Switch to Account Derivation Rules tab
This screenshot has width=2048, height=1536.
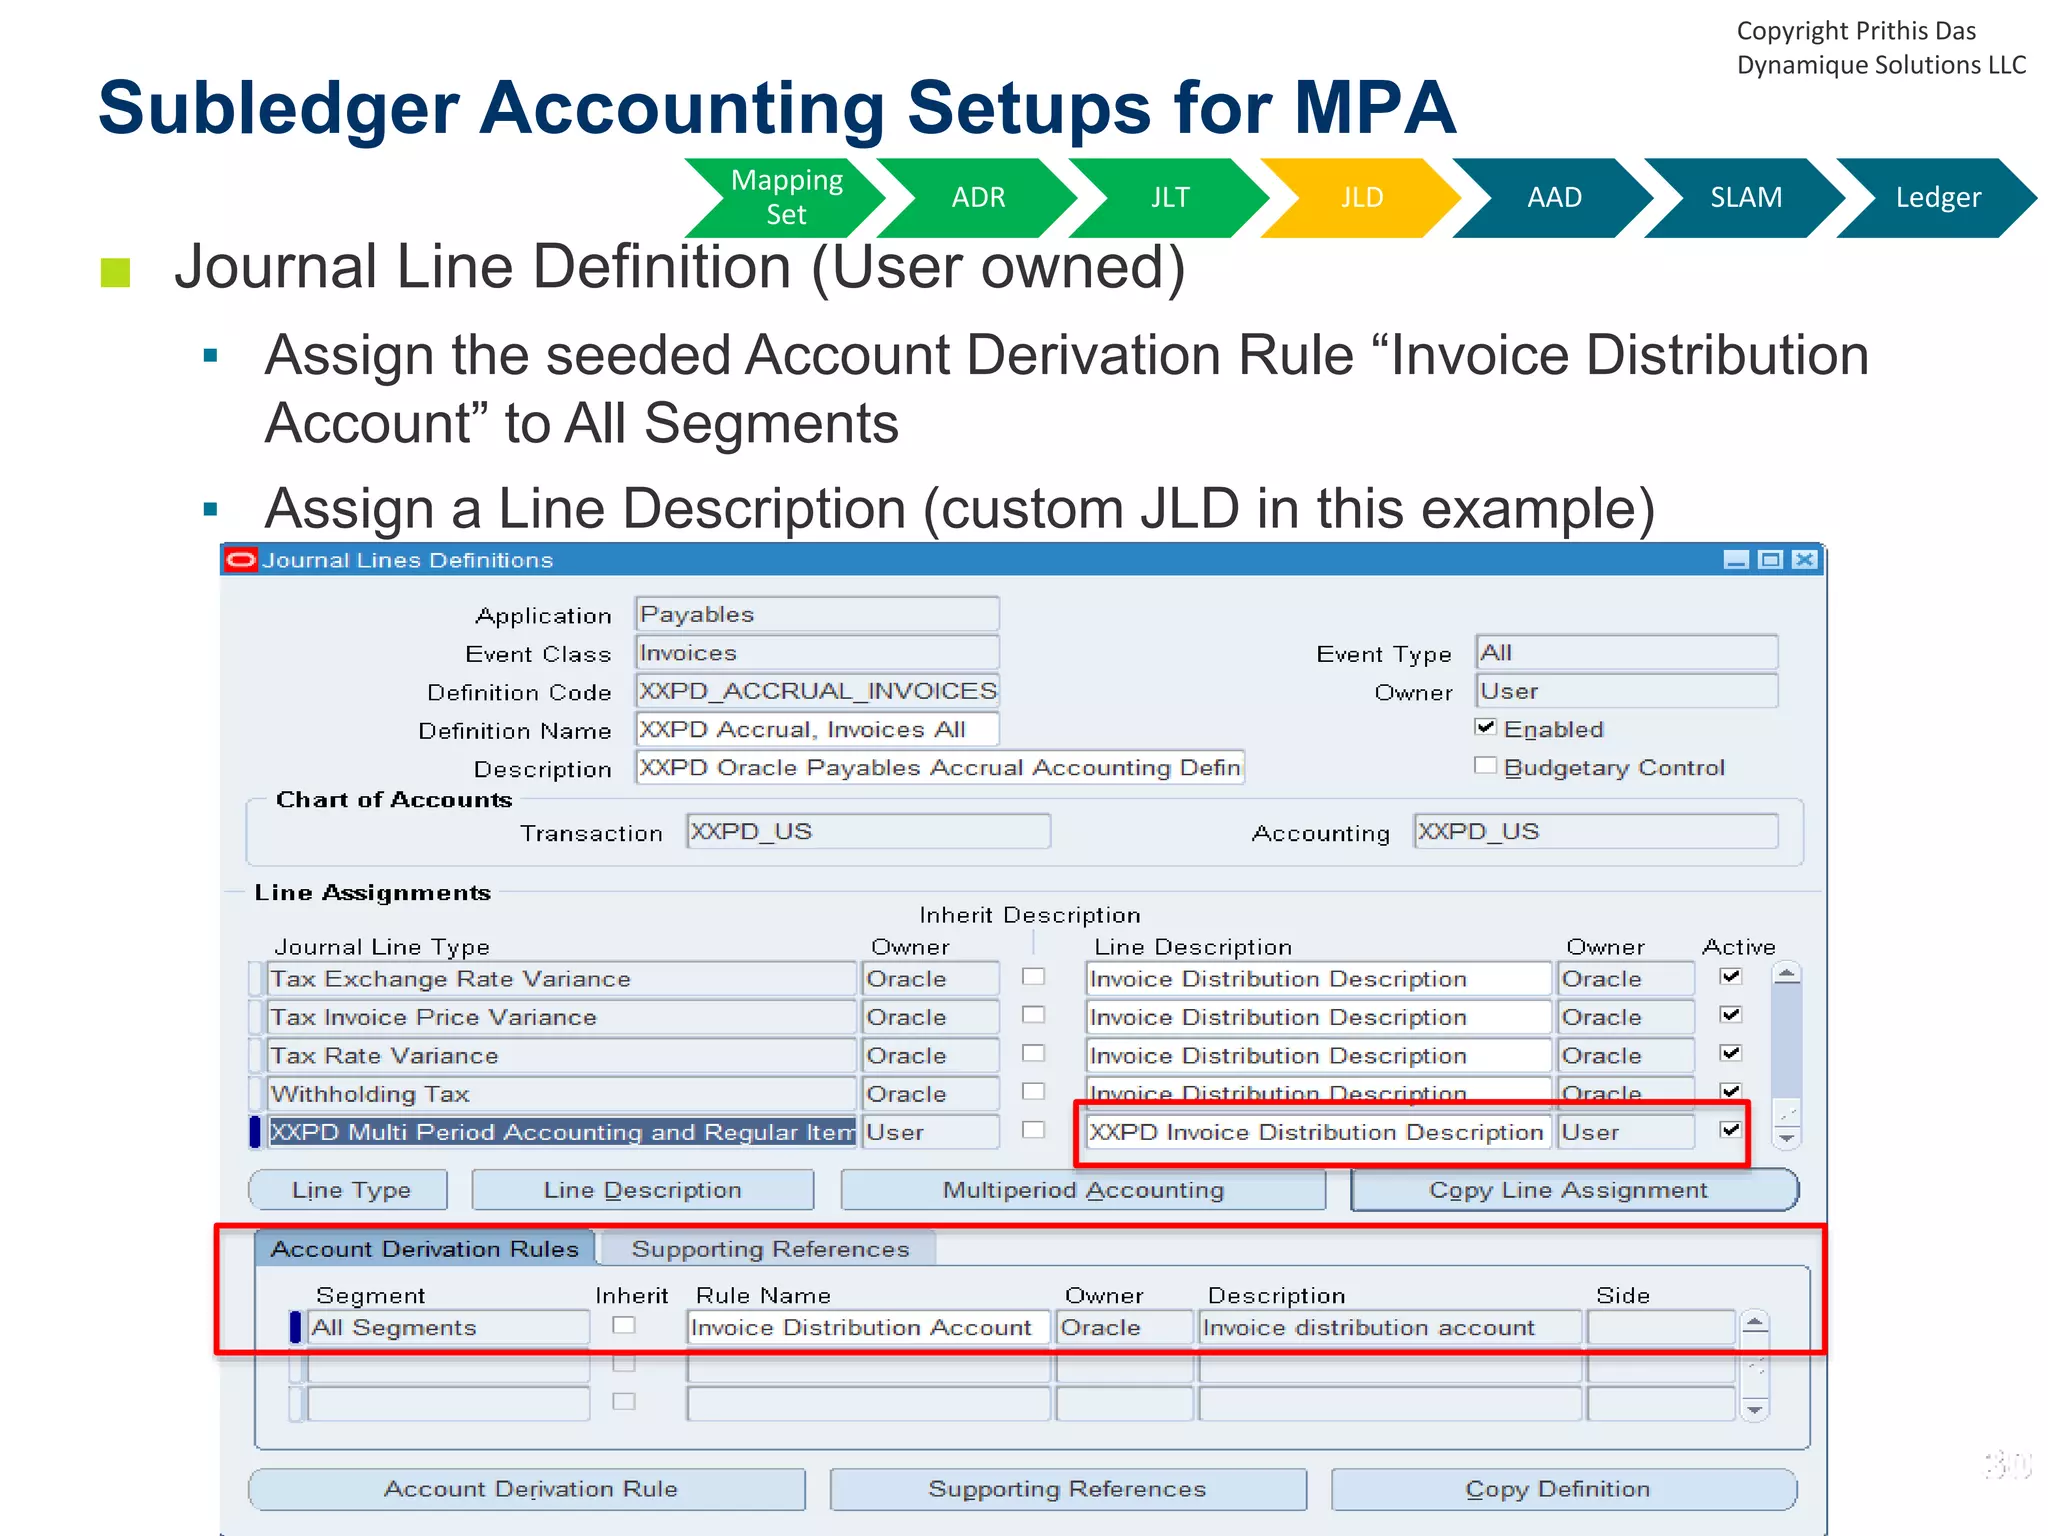tap(425, 1249)
